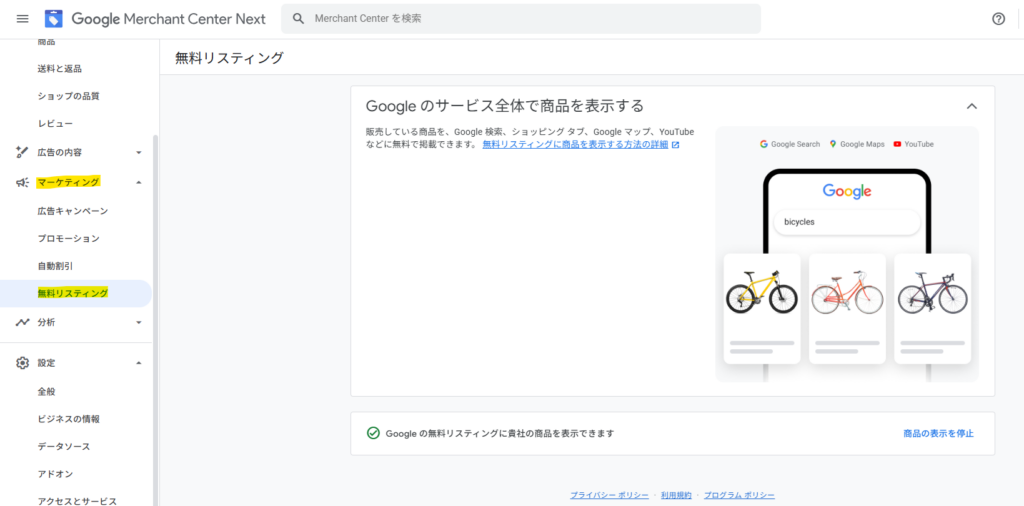Click the 分析 chart icon

click(x=22, y=322)
